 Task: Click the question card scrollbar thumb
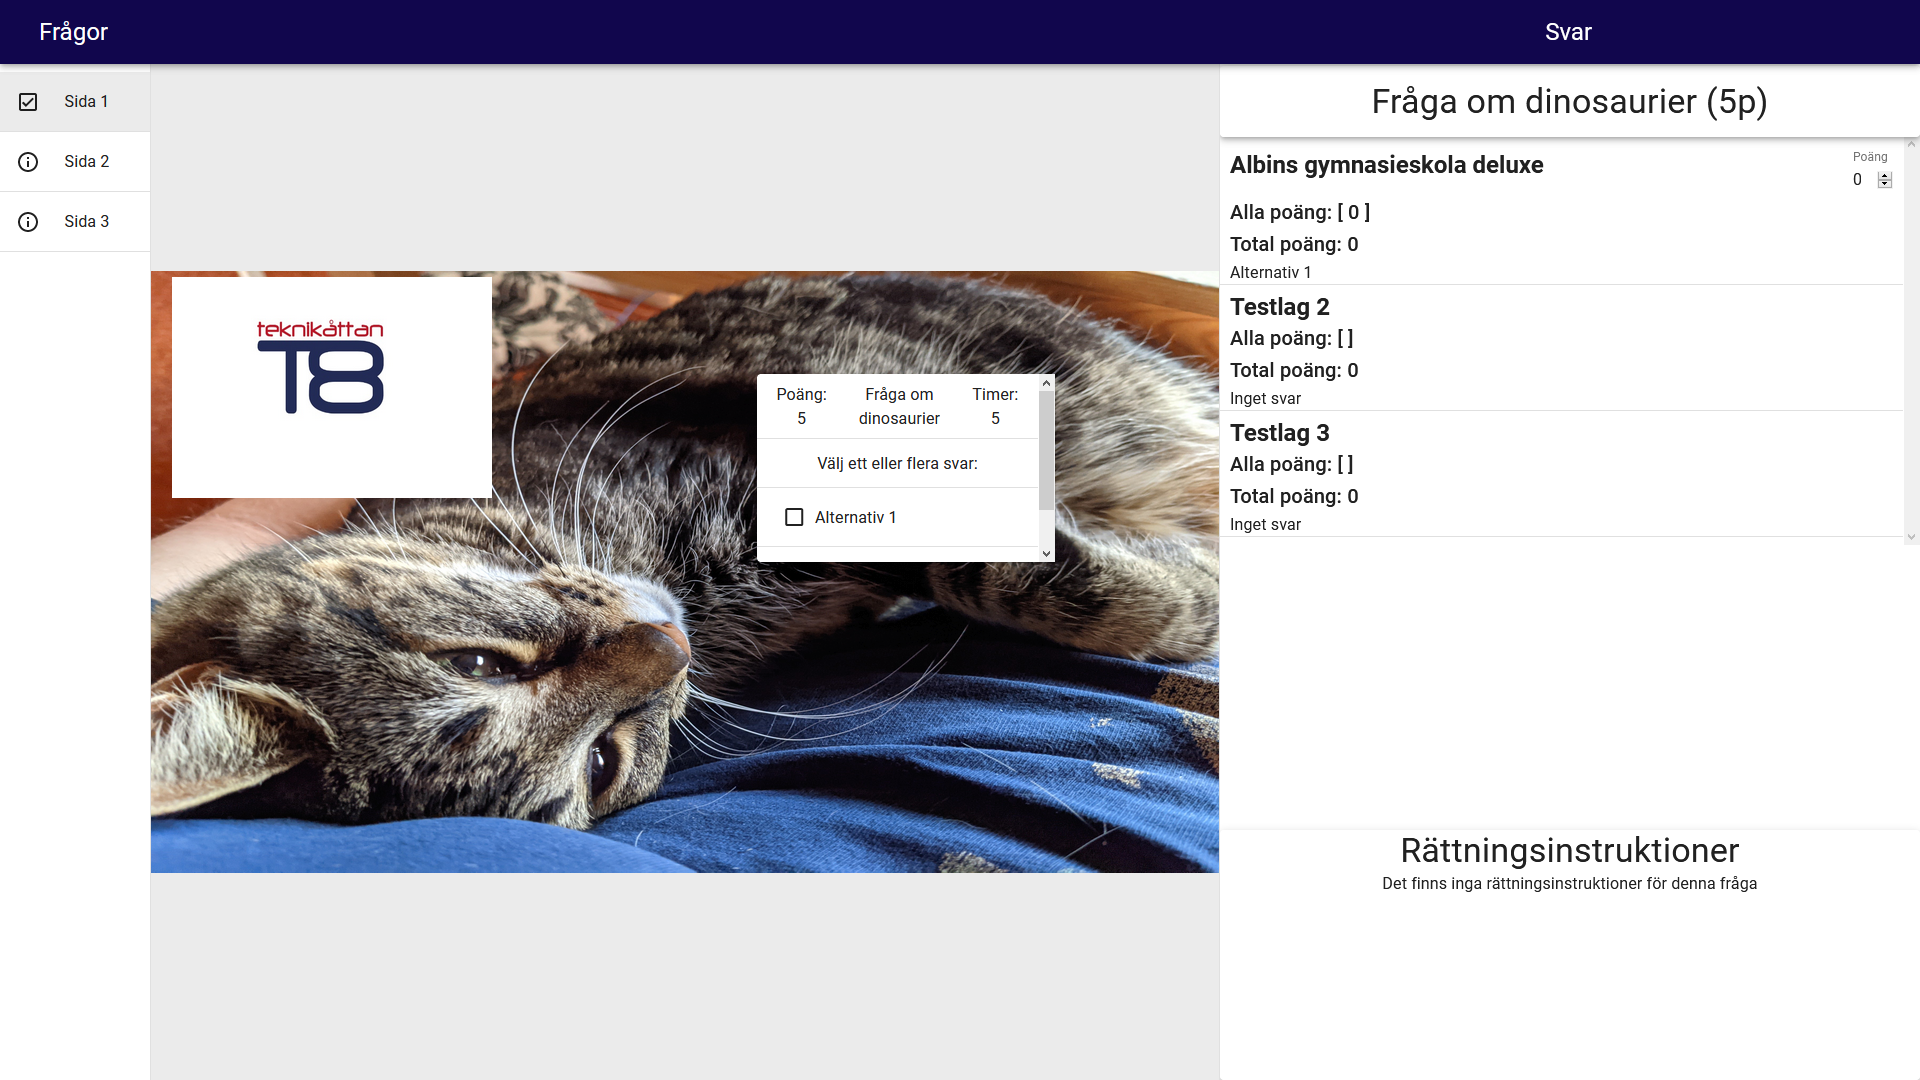1047,450
